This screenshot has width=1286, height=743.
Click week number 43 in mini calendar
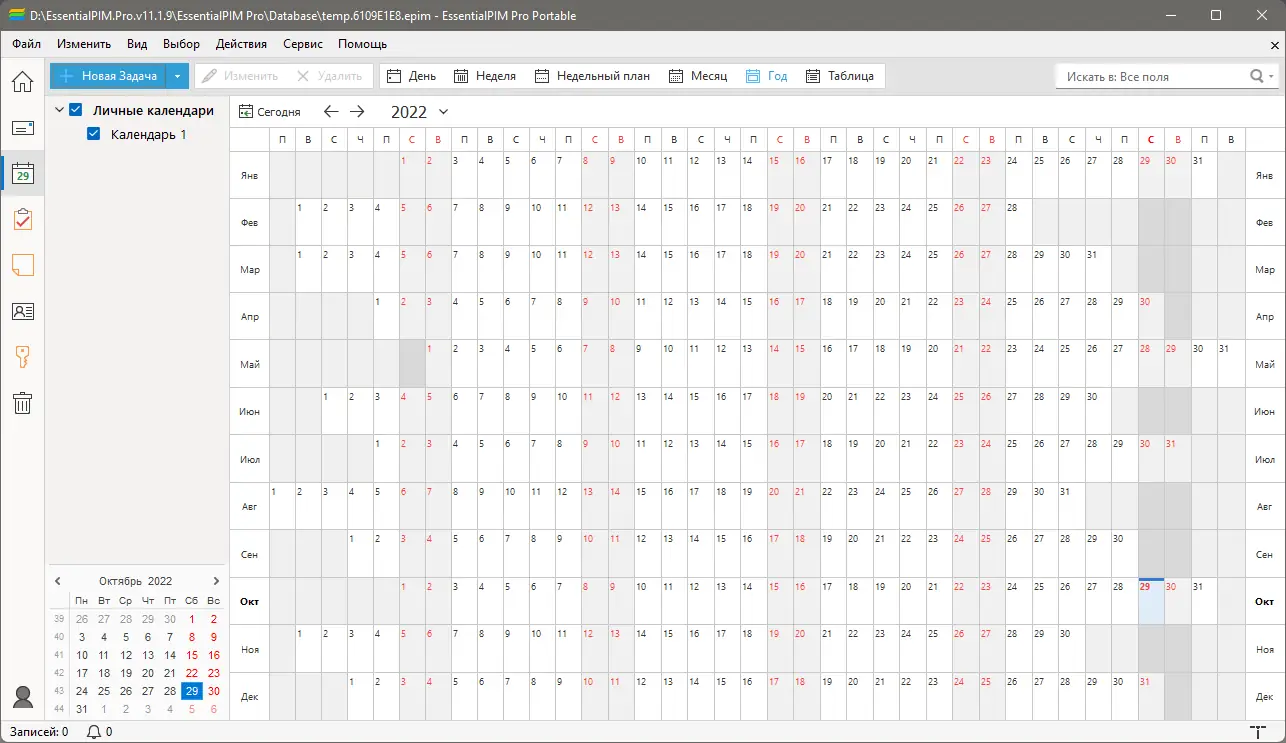tap(58, 691)
